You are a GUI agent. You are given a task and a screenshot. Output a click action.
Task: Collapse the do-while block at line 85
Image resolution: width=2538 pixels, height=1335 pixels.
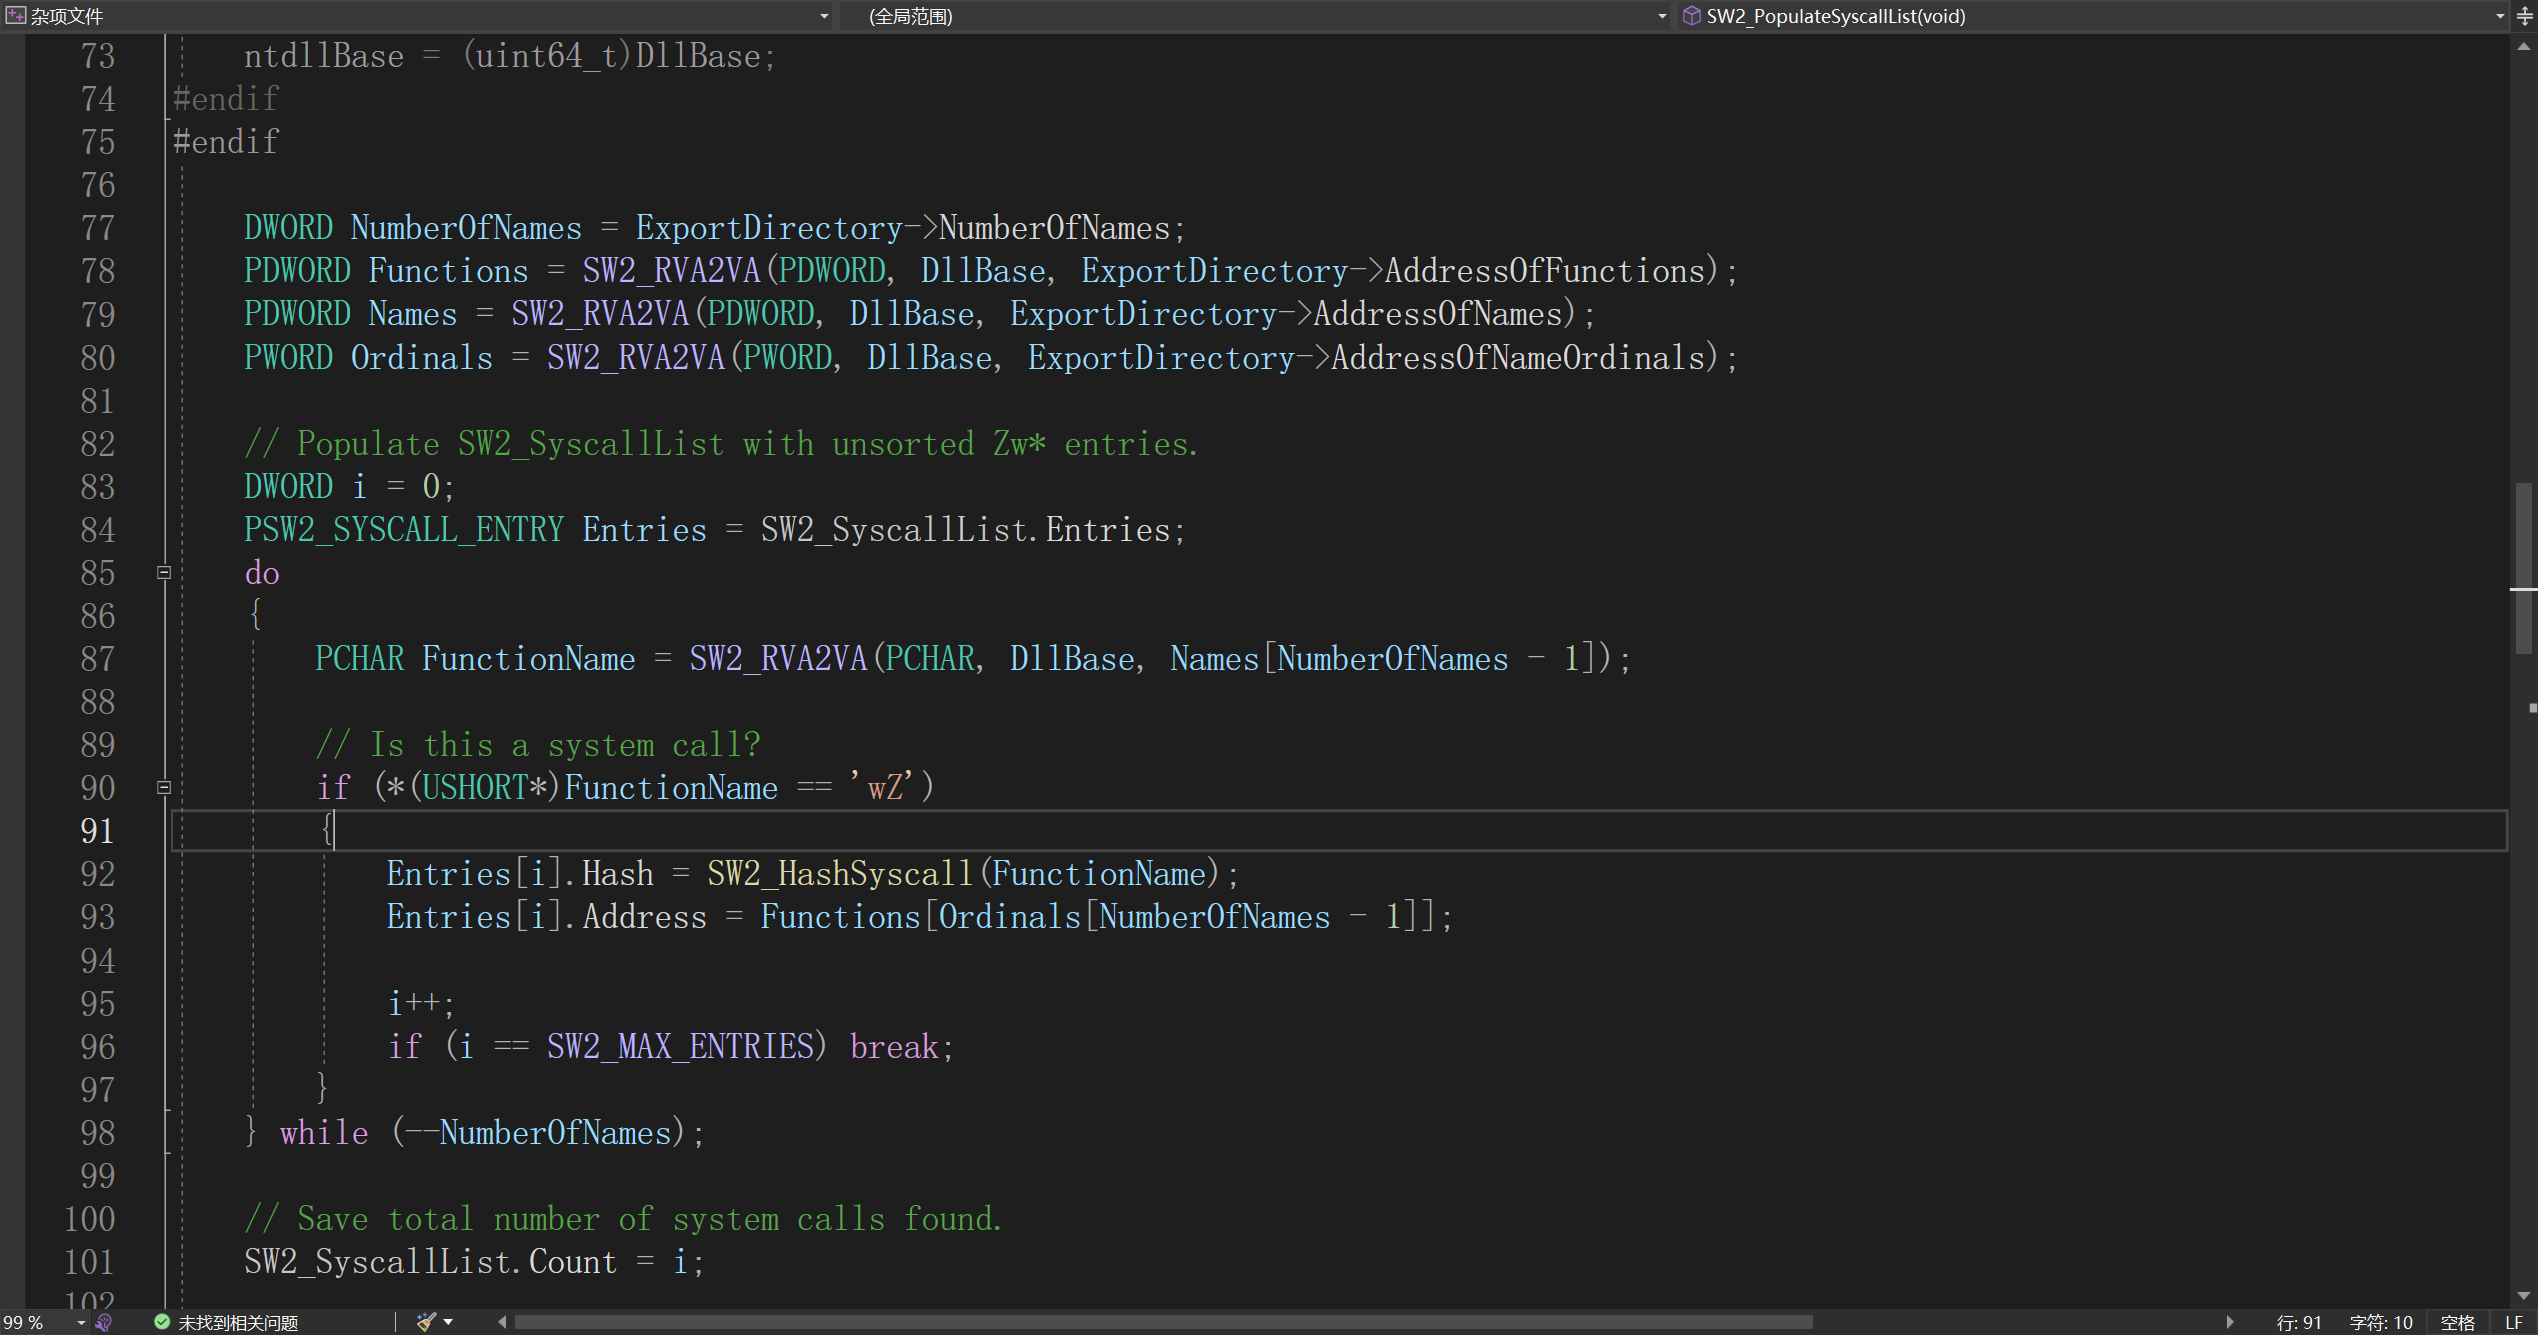pyautogui.click(x=164, y=573)
